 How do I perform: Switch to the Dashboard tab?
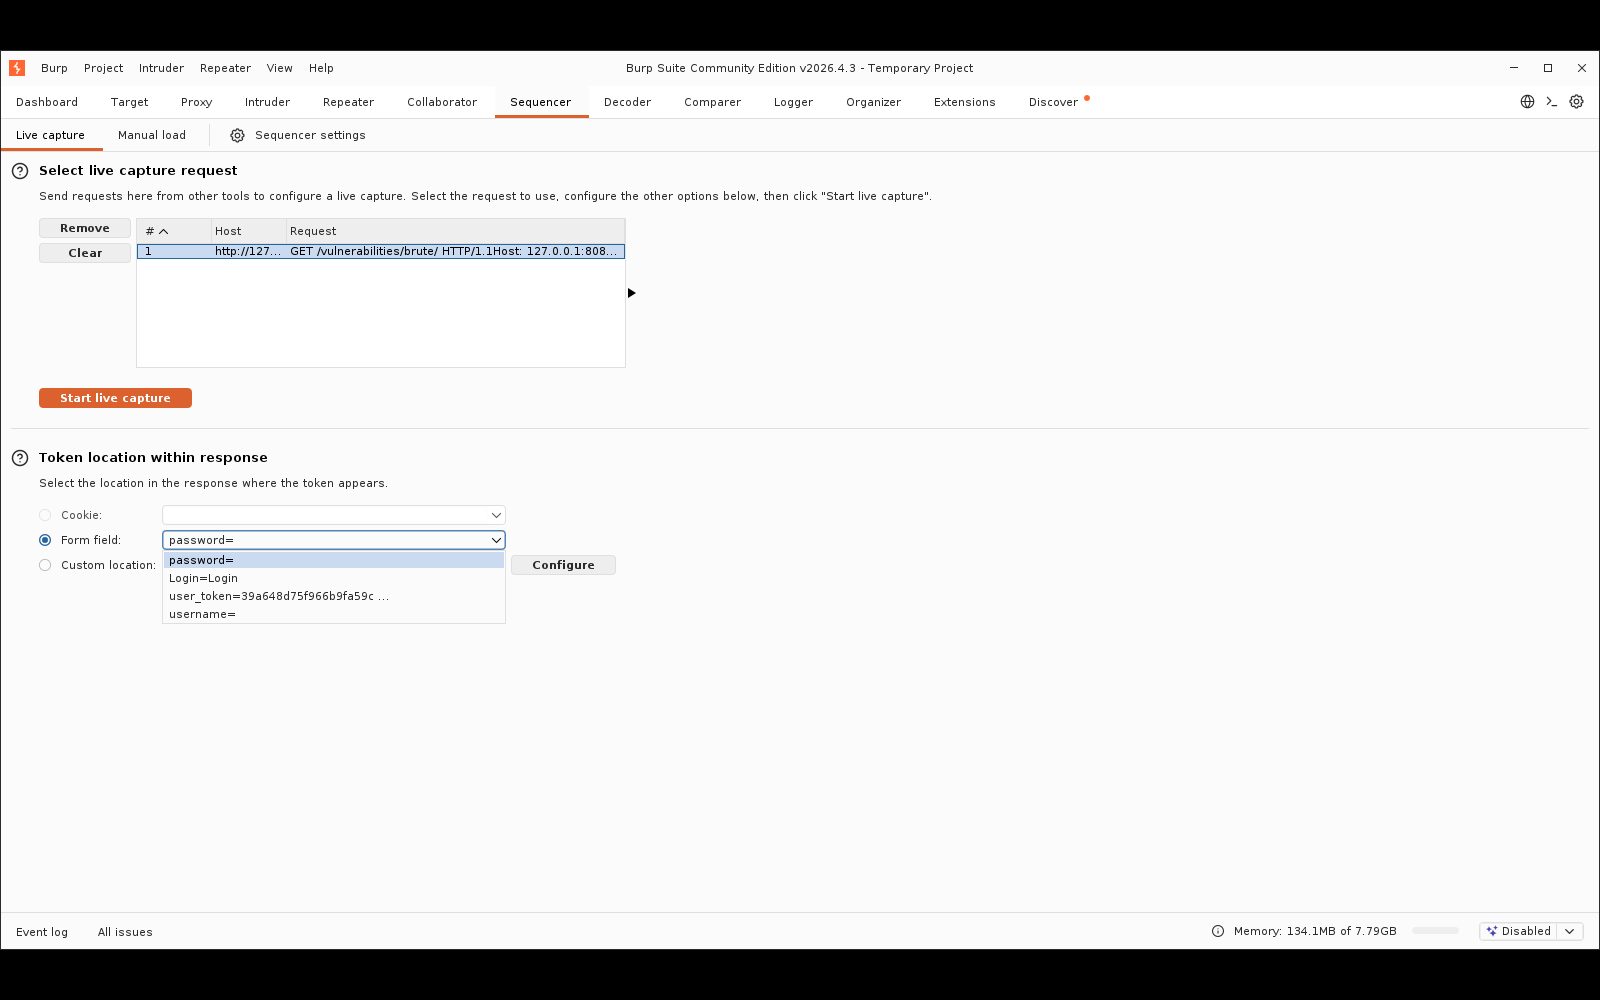pos(47,102)
